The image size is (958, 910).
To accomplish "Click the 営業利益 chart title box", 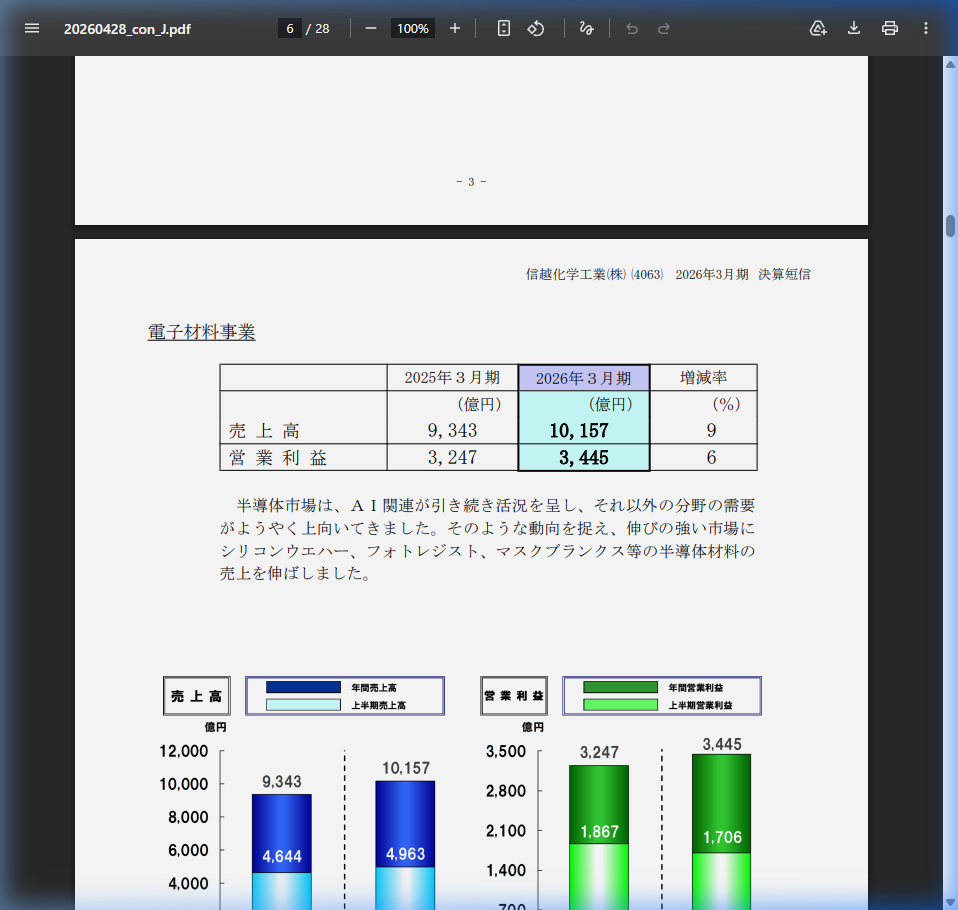I will tap(514, 695).
